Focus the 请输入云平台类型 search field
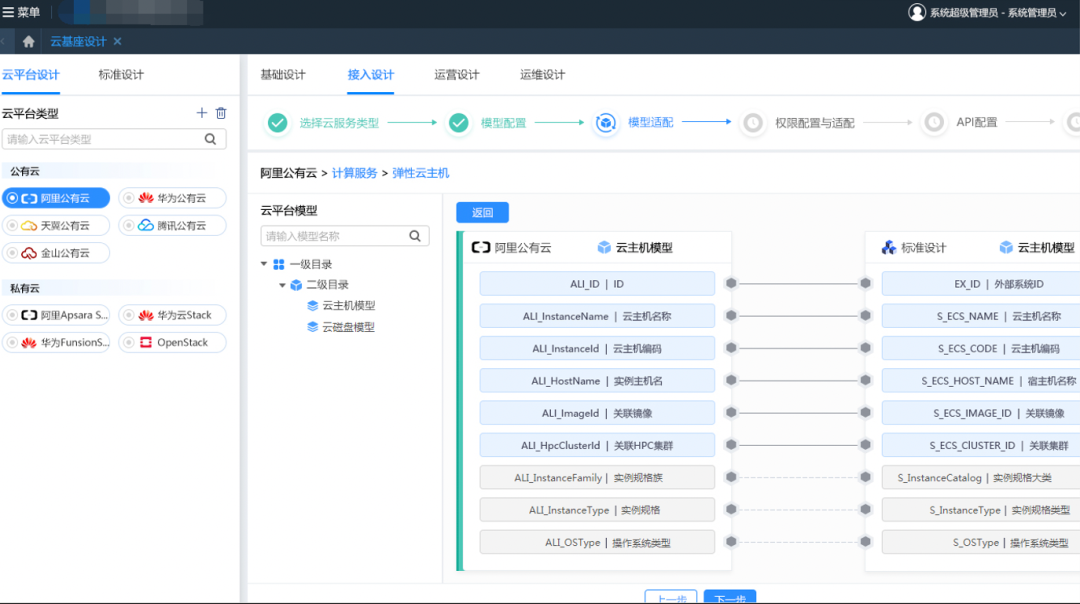The height and width of the screenshot is (604, 1080). 114,139
